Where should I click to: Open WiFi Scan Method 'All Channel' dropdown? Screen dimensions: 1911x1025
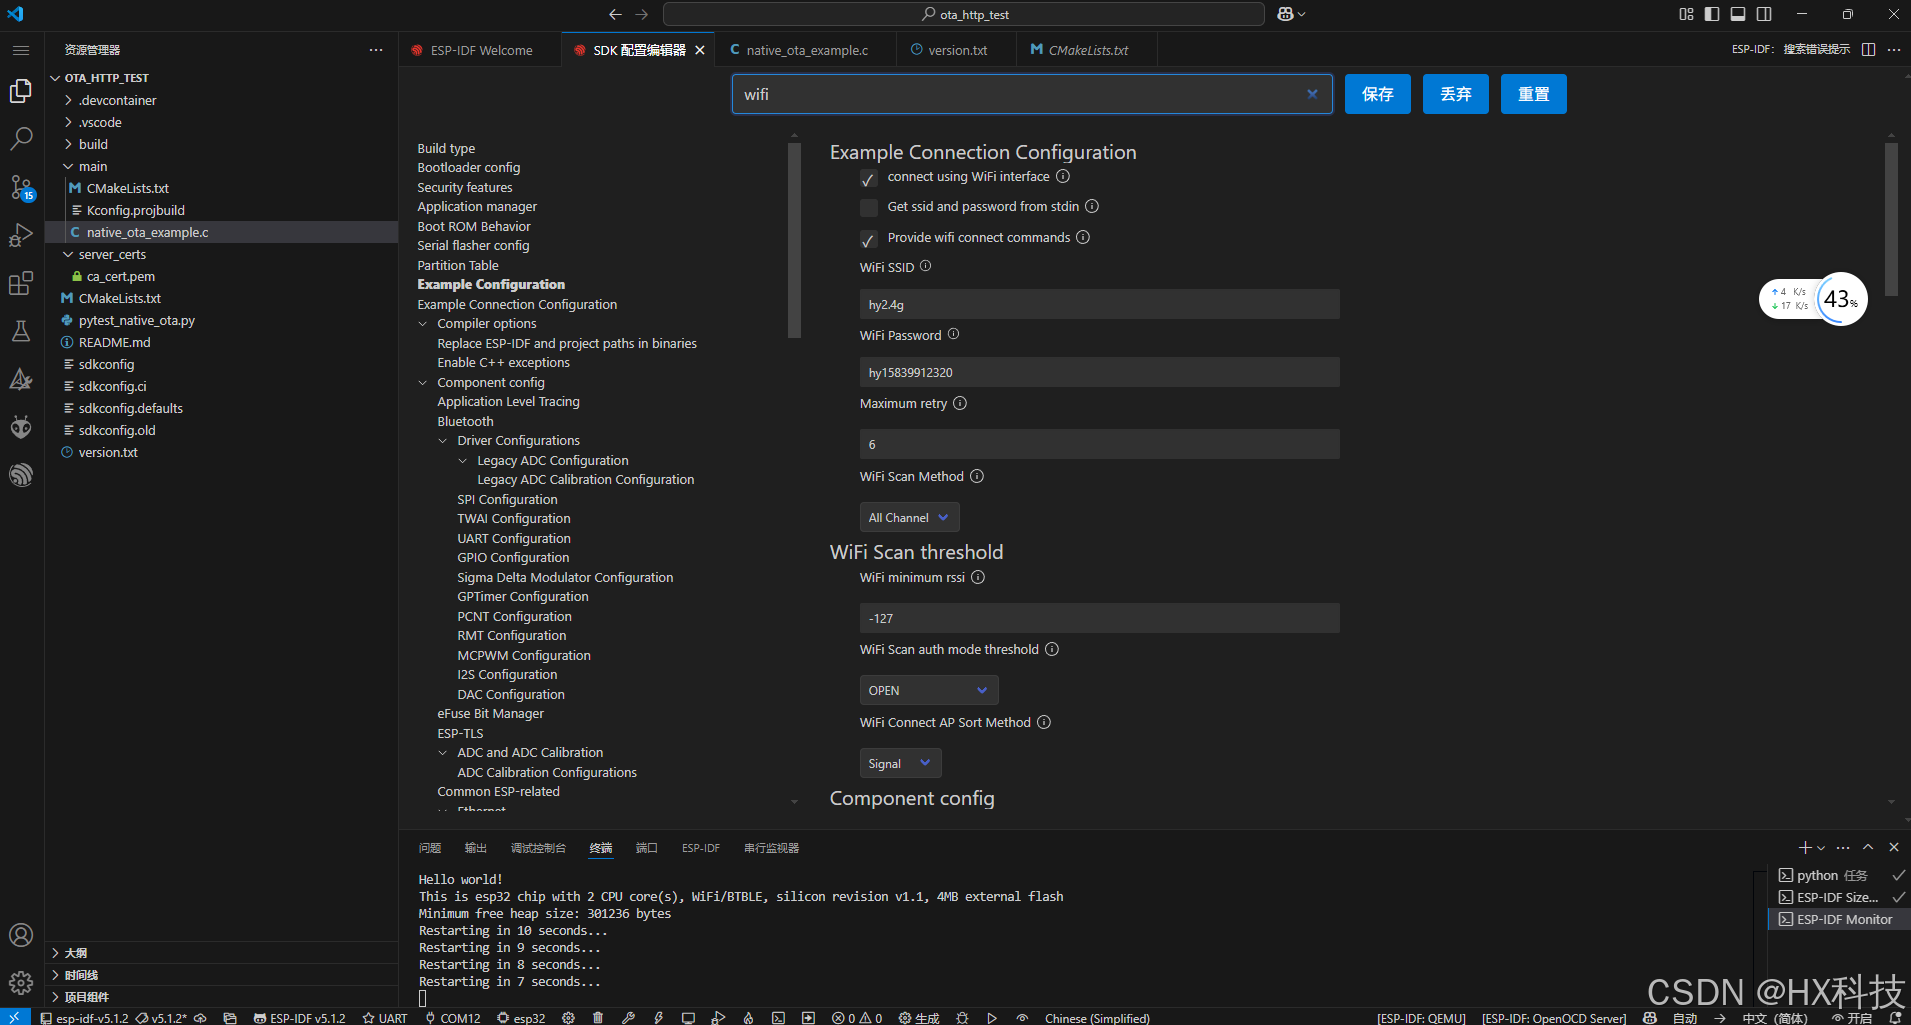tap(909, 517)
